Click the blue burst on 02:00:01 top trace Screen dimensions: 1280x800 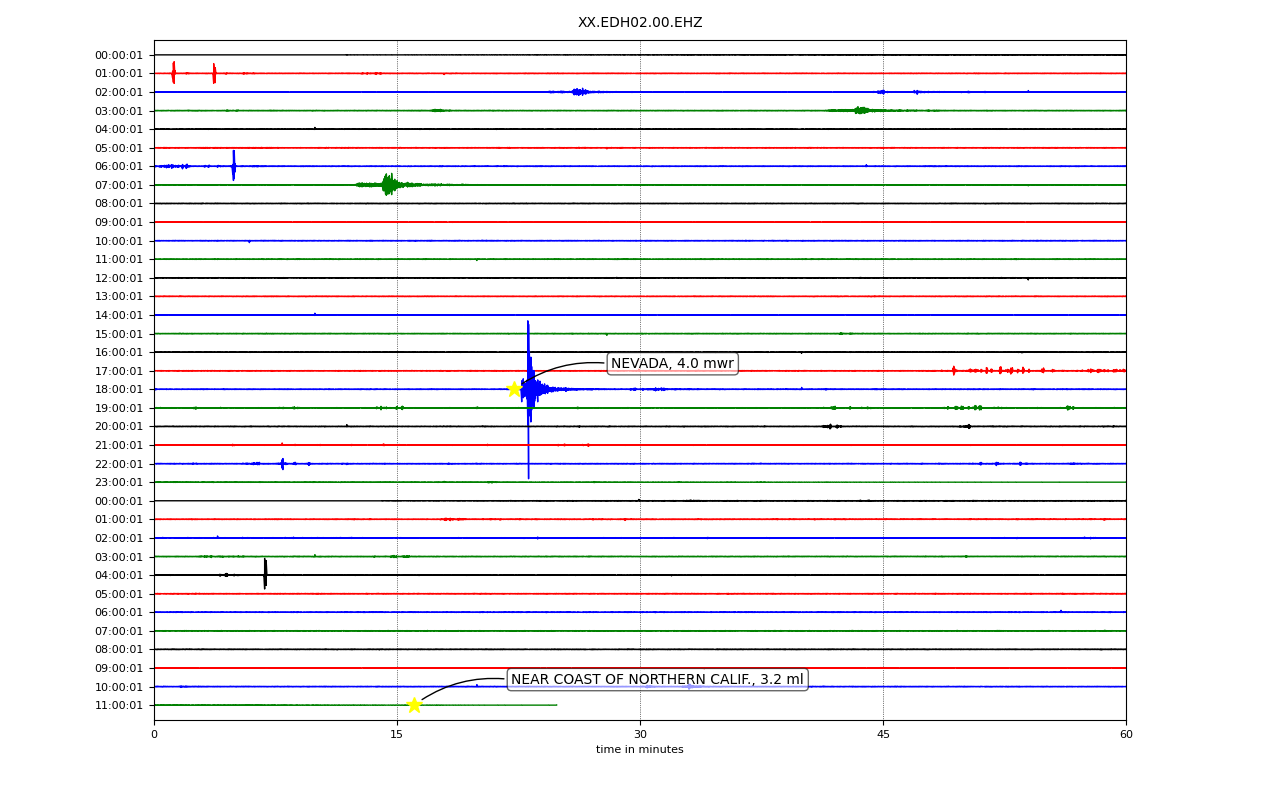580,92
